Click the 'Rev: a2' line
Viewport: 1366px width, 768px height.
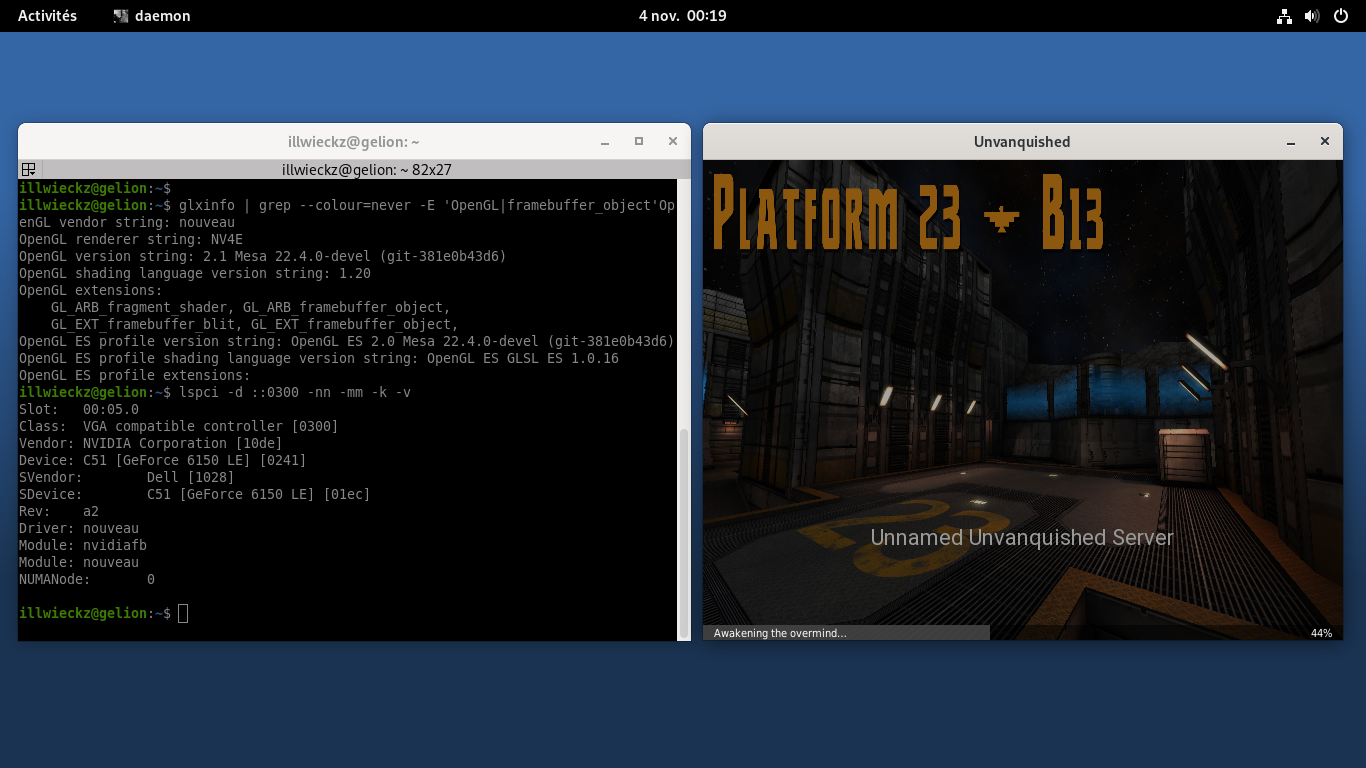coord(59,511)
